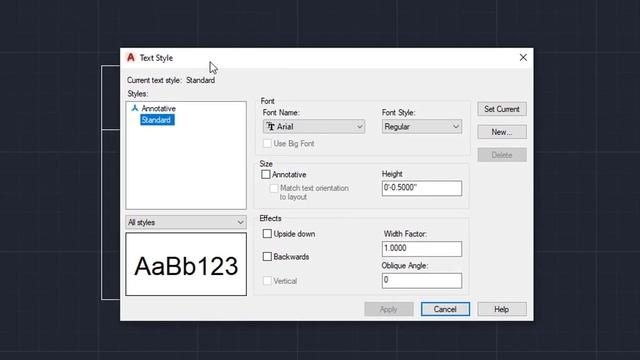Enable the Upside down effect
Viewport: 640px width, 360px height.
point(267,234)
